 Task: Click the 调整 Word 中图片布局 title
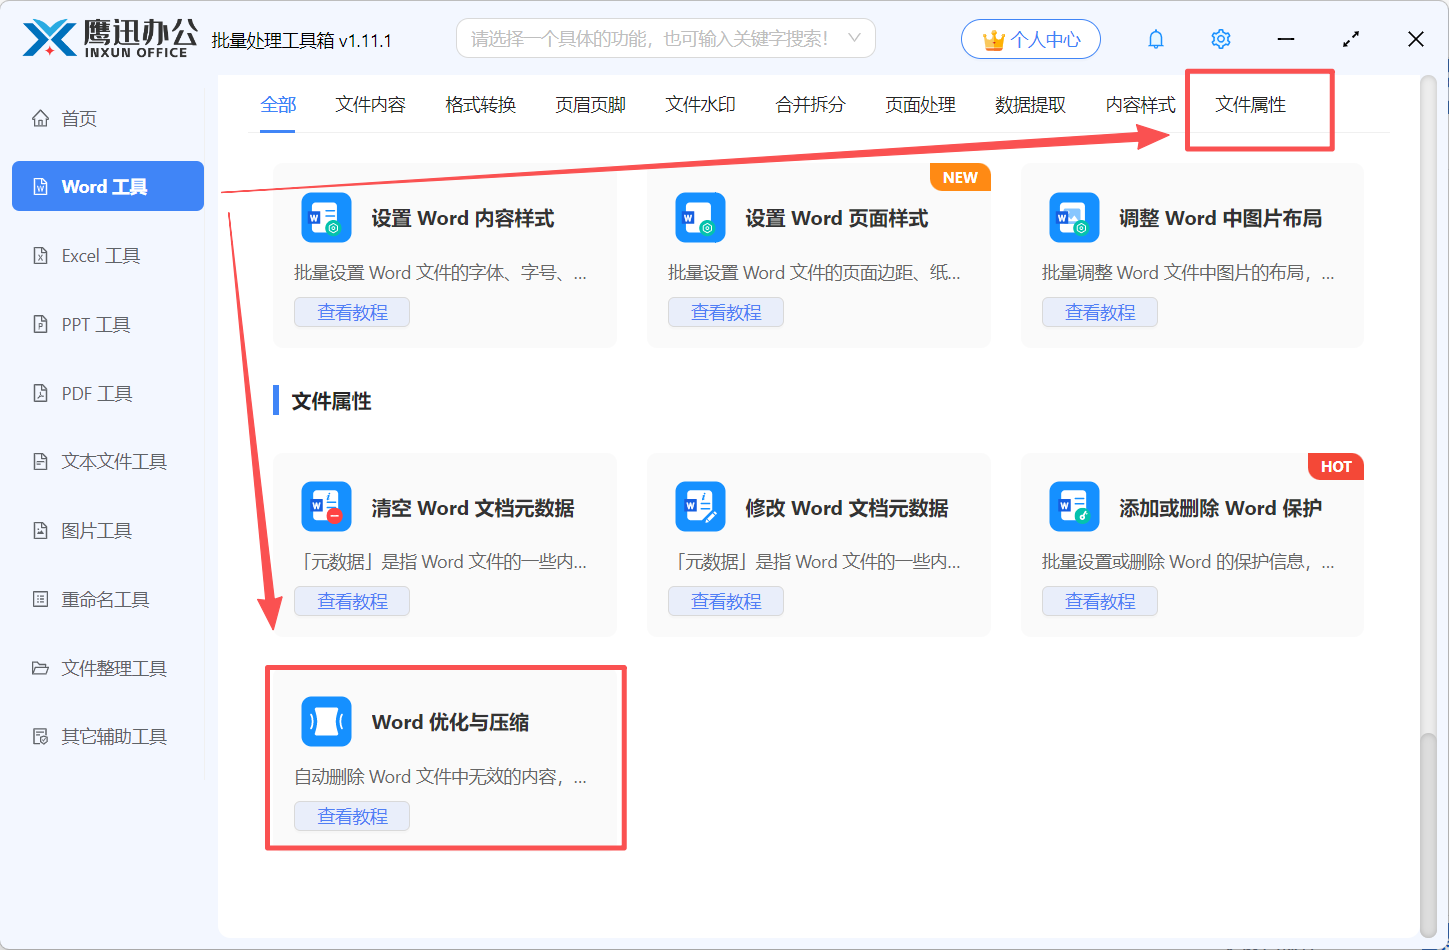pyautogui.click(x=1221, y=218)
